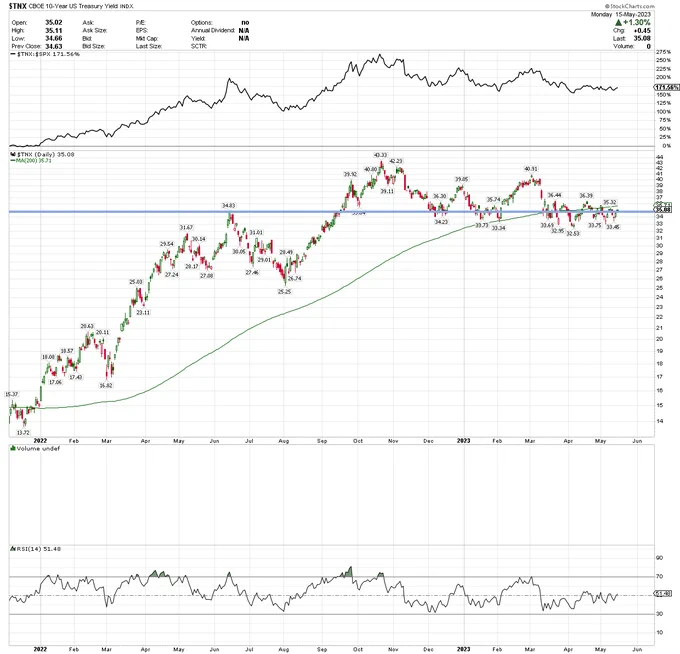Viewport: 680px width, 654px height.
Task: Click the line marker before $TNX:$SPX legend
Action: coord(13,54)
